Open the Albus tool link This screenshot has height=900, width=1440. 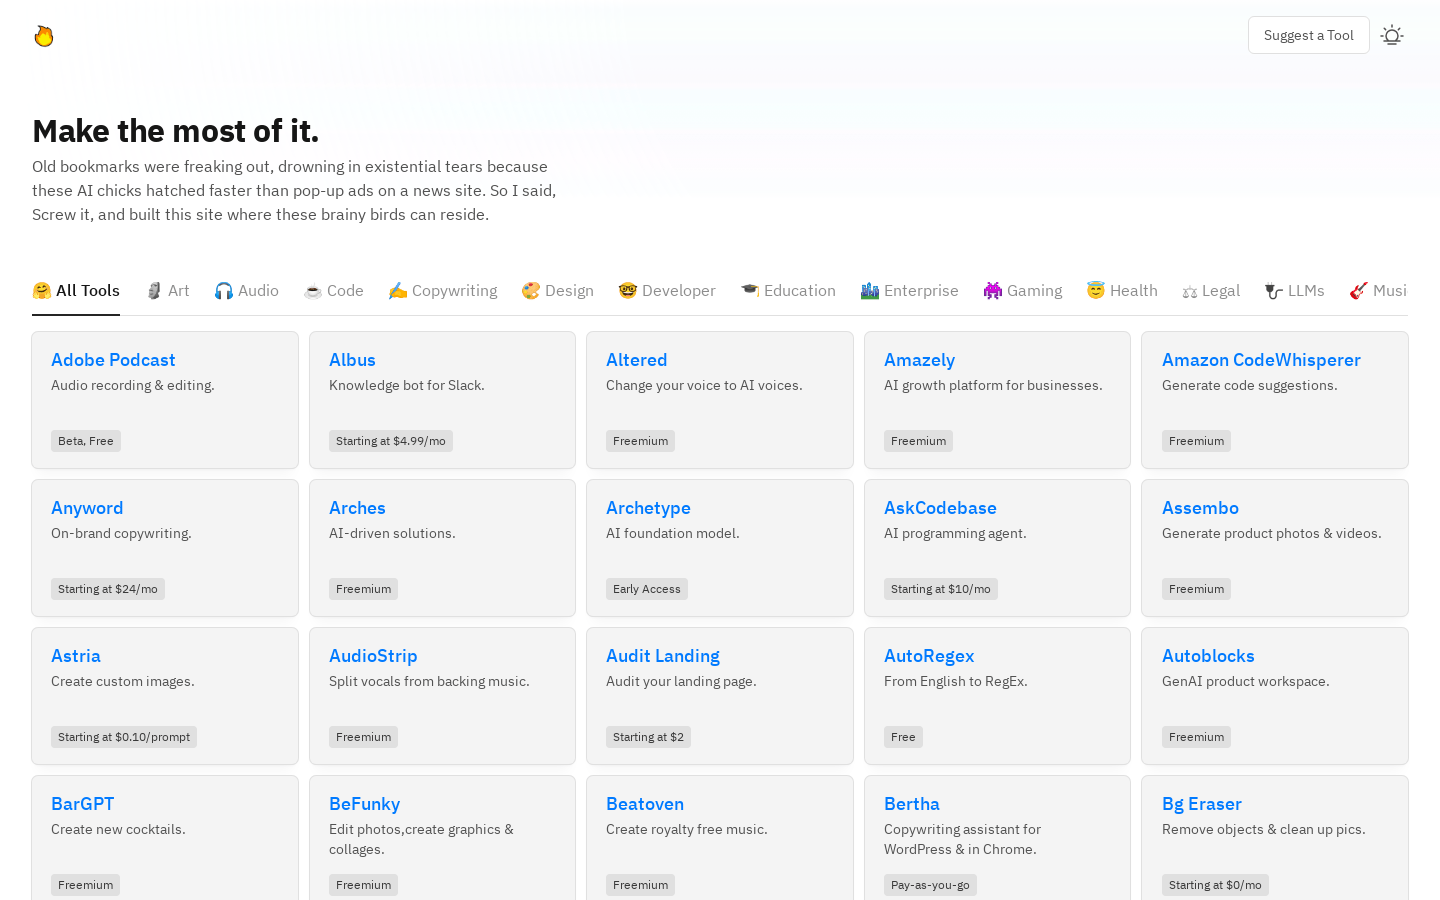(x=352, y=360)
